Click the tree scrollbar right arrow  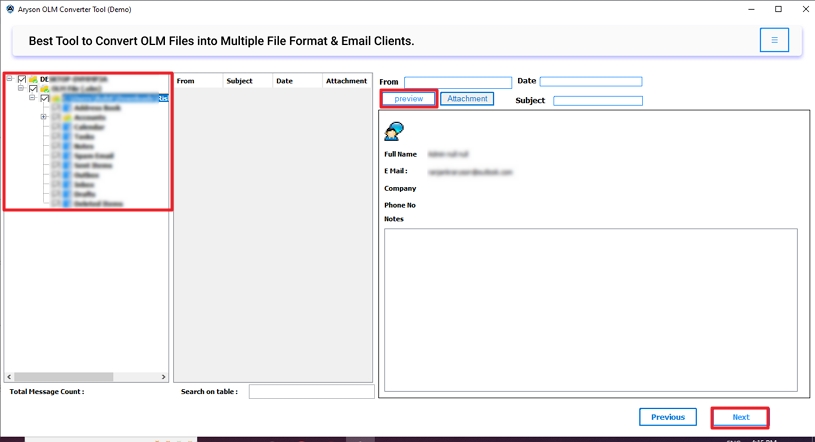click(163, 376)
